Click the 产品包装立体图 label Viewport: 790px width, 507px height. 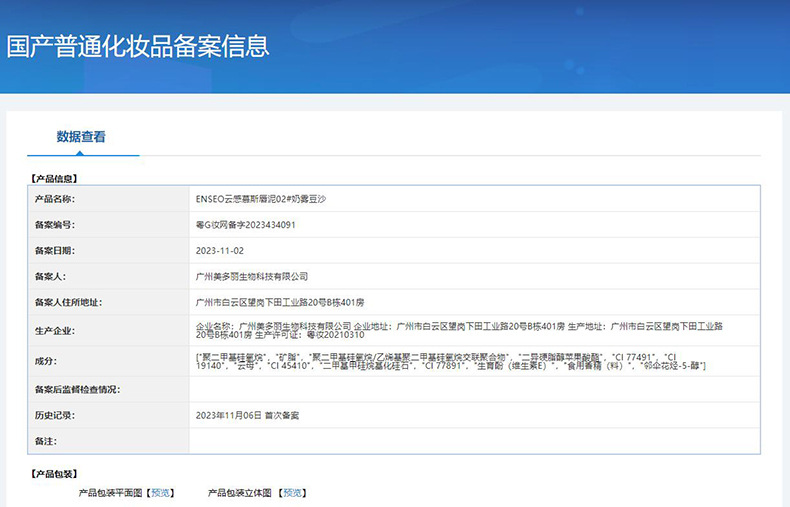click(x=240, y=492)
